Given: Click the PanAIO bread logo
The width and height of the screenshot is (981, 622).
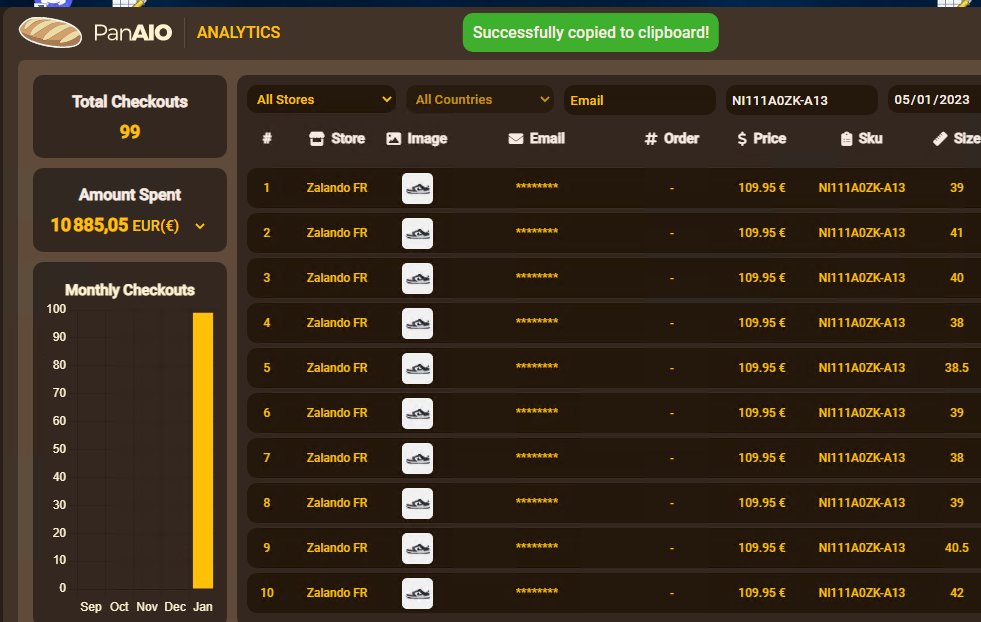Looking at the screenshot, I should pyautogui.click(x=50, y=33).
